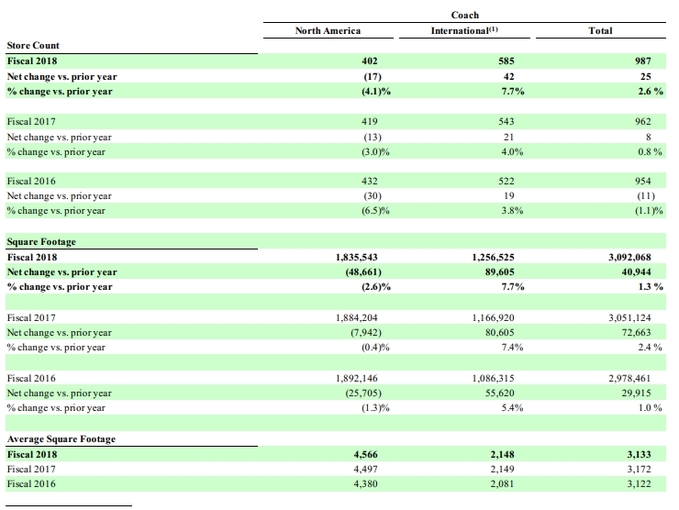Click the 5.4% change value
The image size is (679, 510).
click(512, 408)
